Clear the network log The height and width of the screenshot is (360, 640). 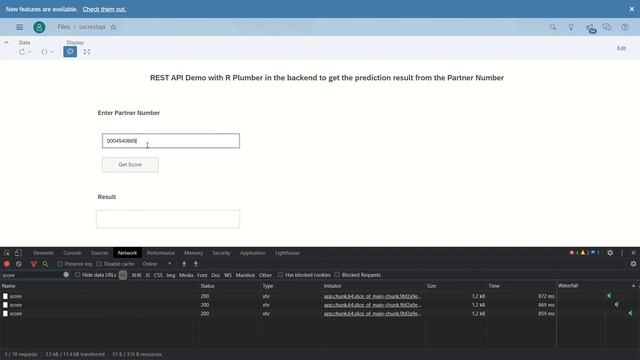(19, 264)
